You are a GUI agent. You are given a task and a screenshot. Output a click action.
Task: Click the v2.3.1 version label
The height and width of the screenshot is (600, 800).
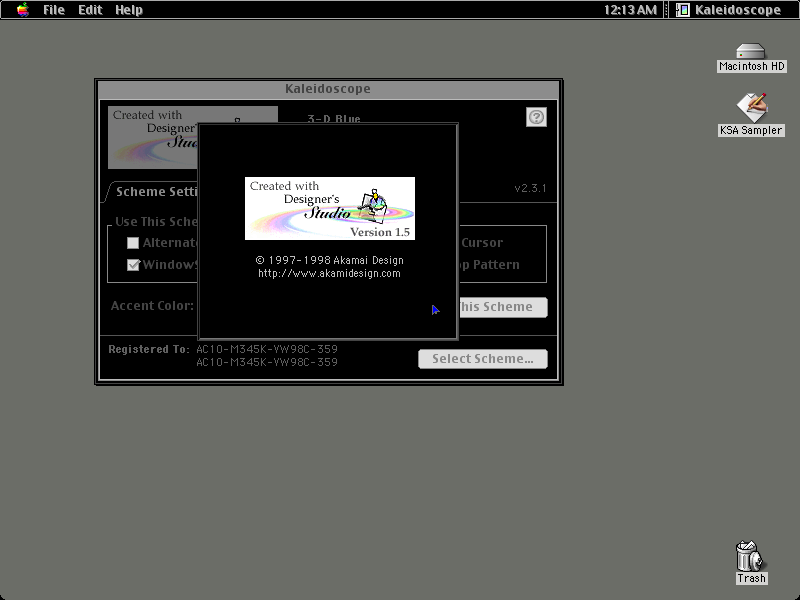pos(530,188)
